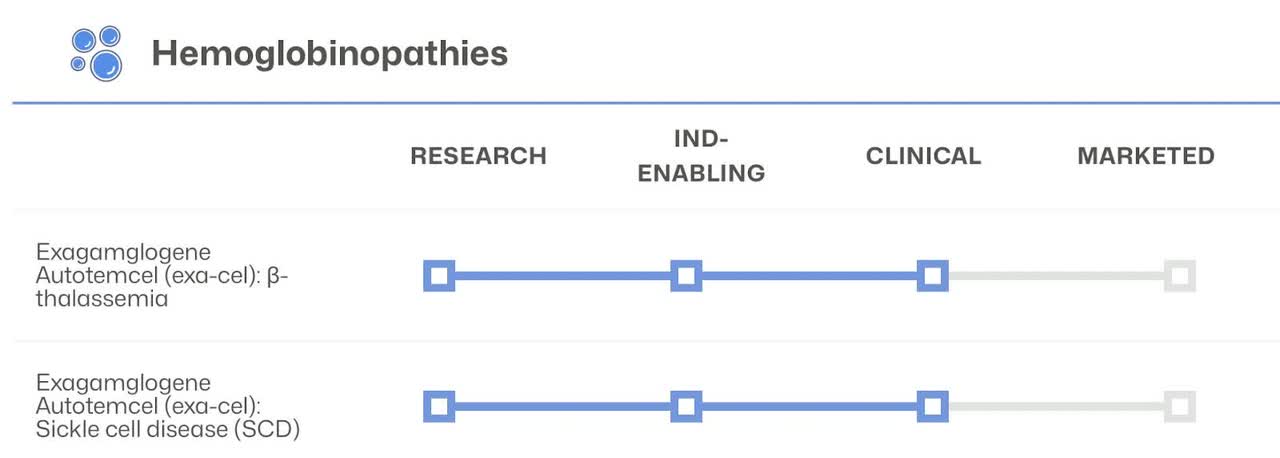This screenshot has width=1280, height=458.
Task: Click the Hemoglobinopathies blue cells icon
Action: tap(96, 53)
